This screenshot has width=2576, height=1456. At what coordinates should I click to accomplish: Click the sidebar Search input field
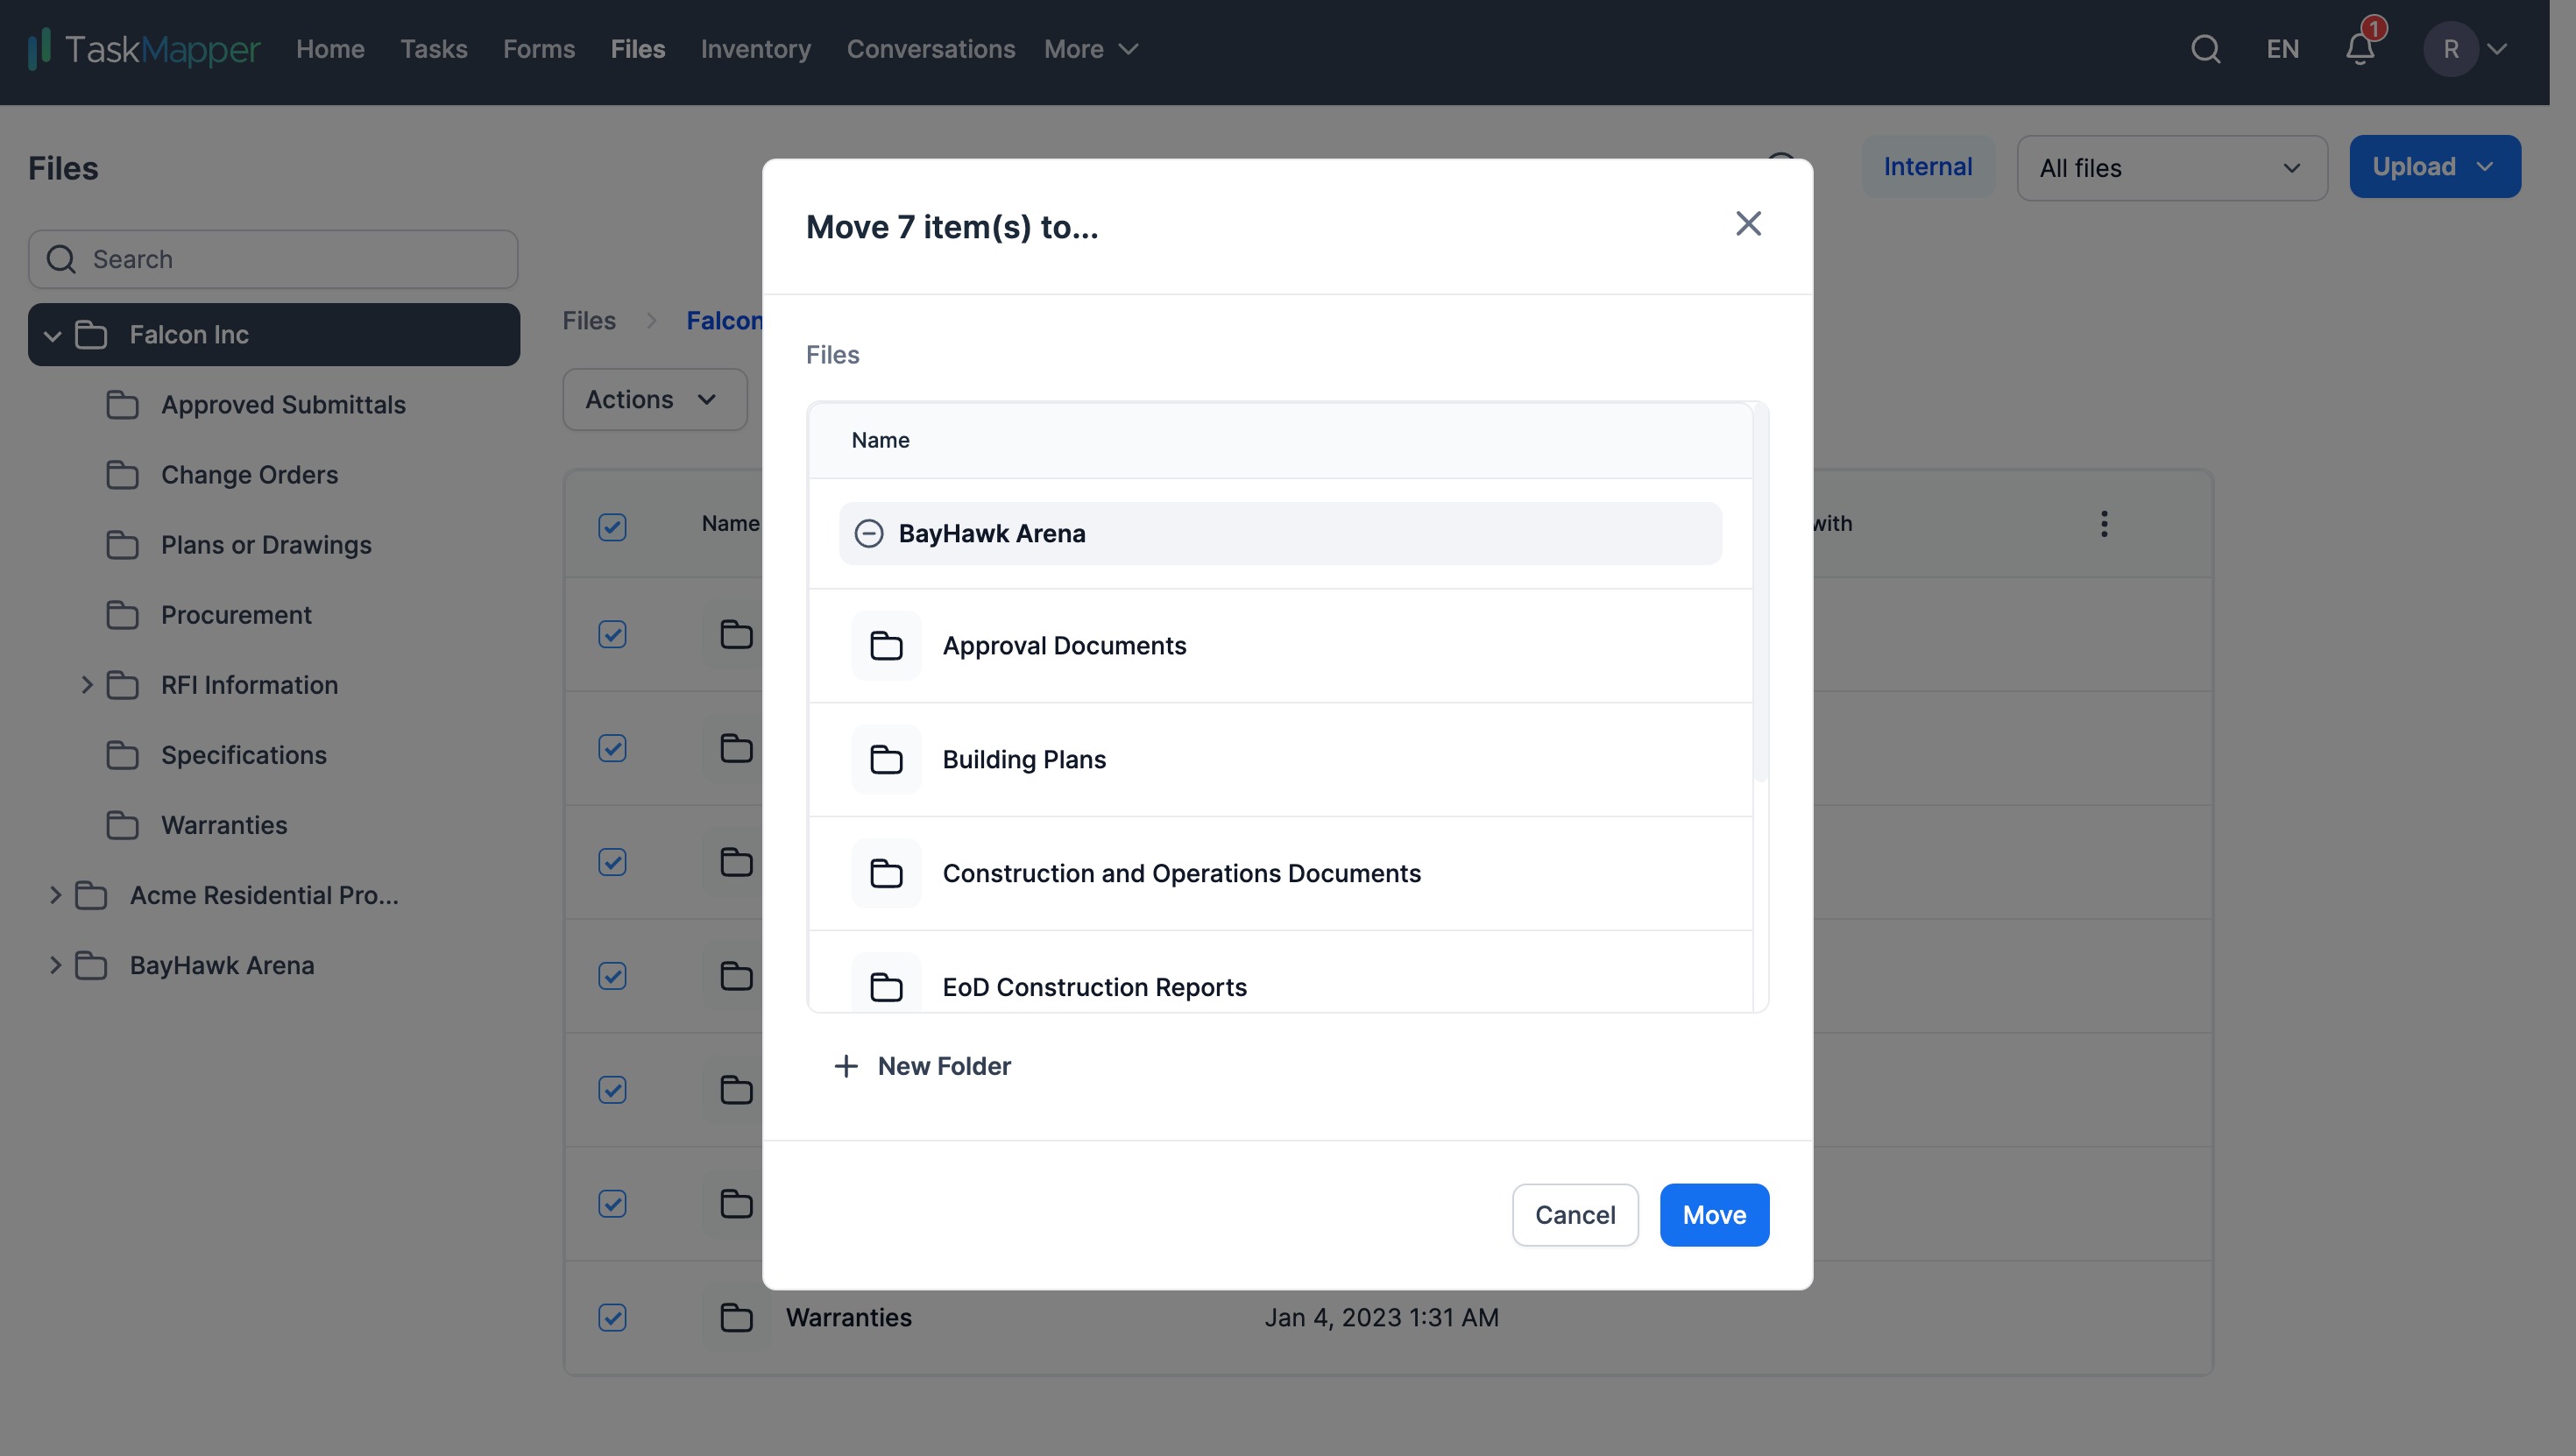273,260
